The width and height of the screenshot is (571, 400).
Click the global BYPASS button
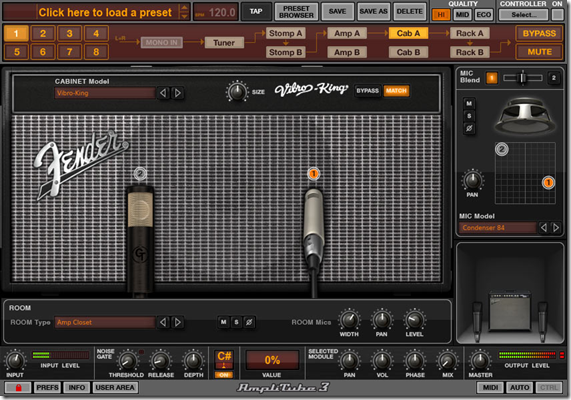pyautogui.click(x=539, y=34)
